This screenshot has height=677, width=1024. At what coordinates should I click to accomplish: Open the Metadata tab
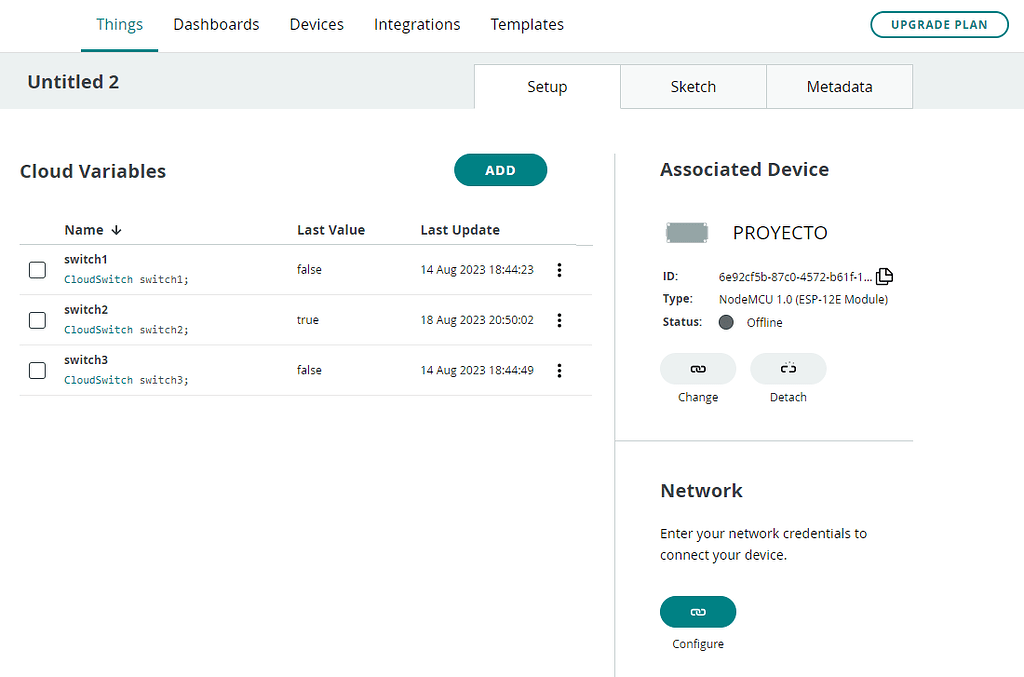(839, 87)
